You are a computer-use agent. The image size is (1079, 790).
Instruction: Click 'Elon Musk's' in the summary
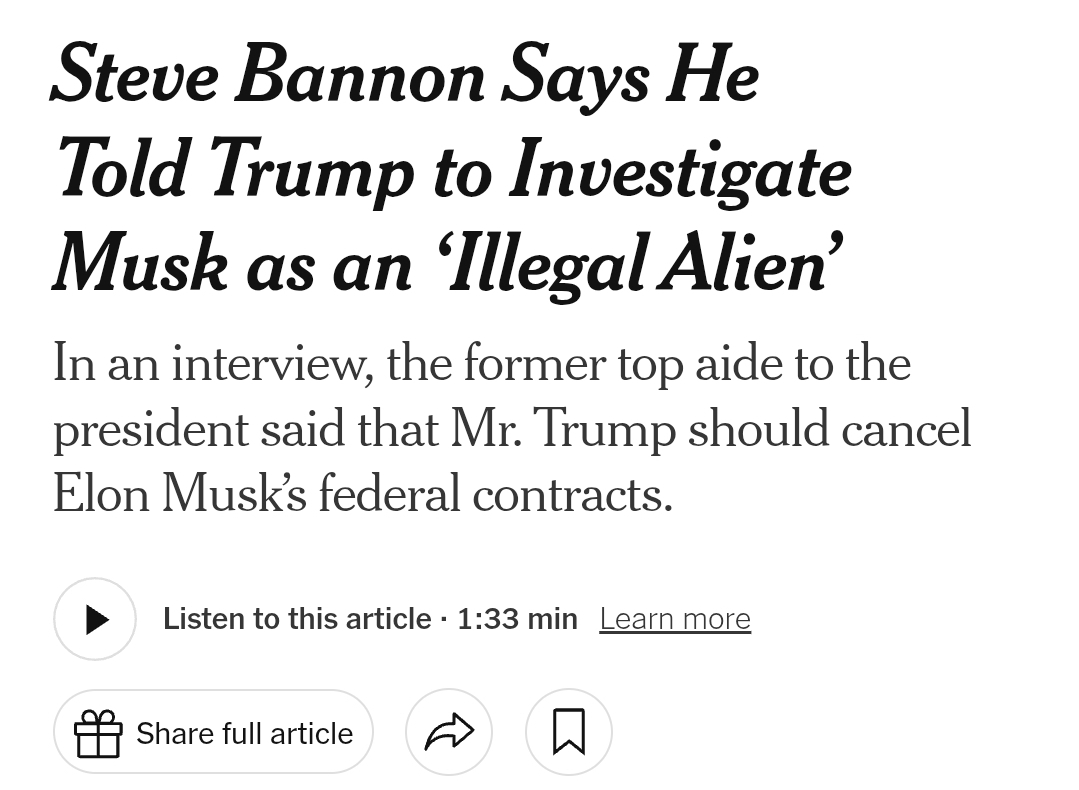[x=180, y=494]
